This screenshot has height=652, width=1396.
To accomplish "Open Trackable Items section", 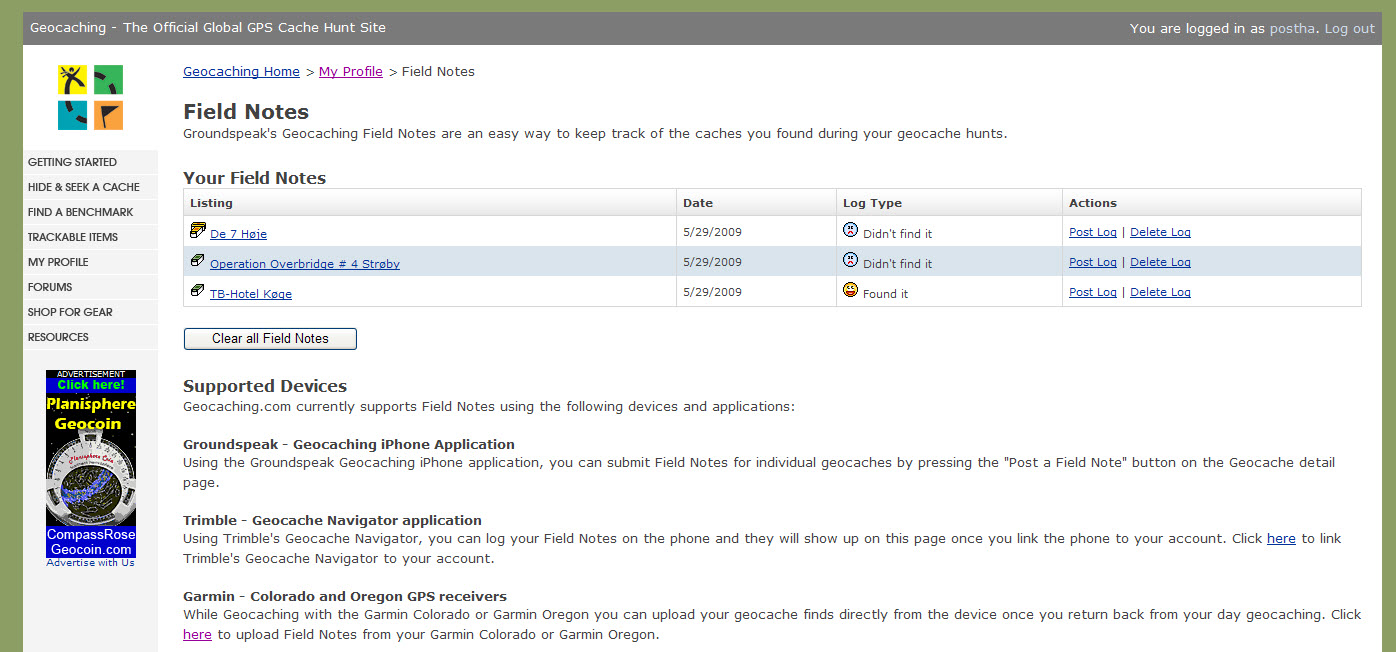I will pos(91,237).
